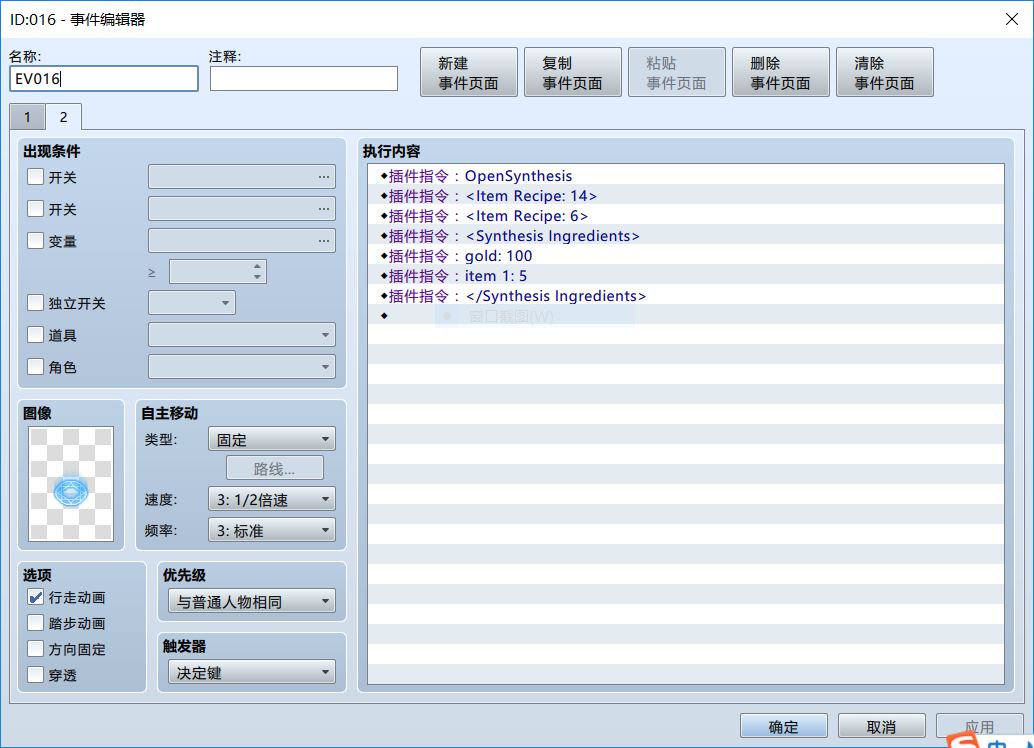Select the closing </Synthesis Ingredients> command line
1034x748 pixels.
click(686, 296)
